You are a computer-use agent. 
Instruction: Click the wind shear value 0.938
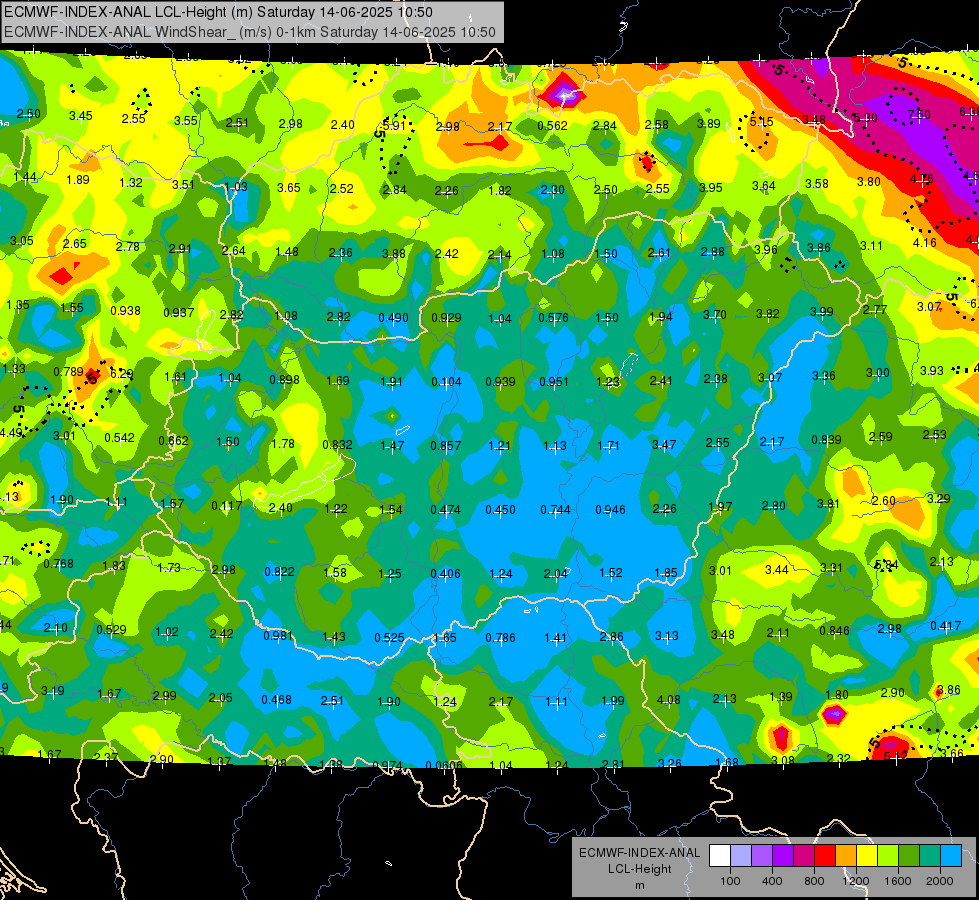point(125,310)
